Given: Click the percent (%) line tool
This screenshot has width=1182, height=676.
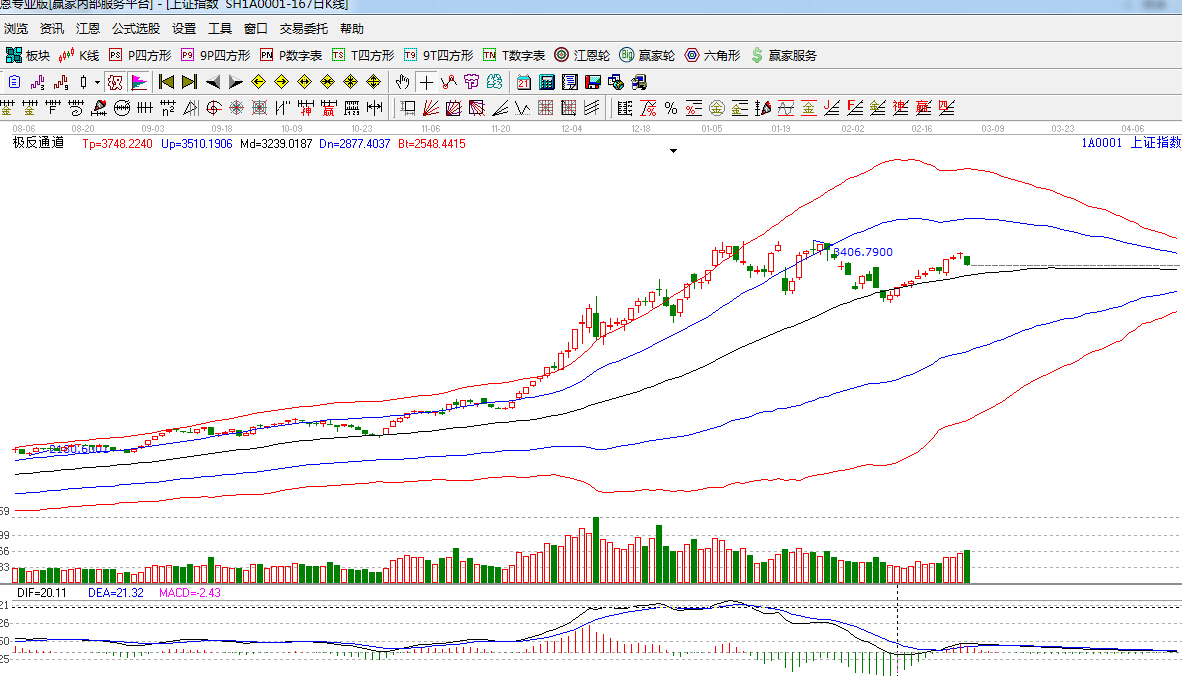Looking at the screenshot, I should 670,108.
